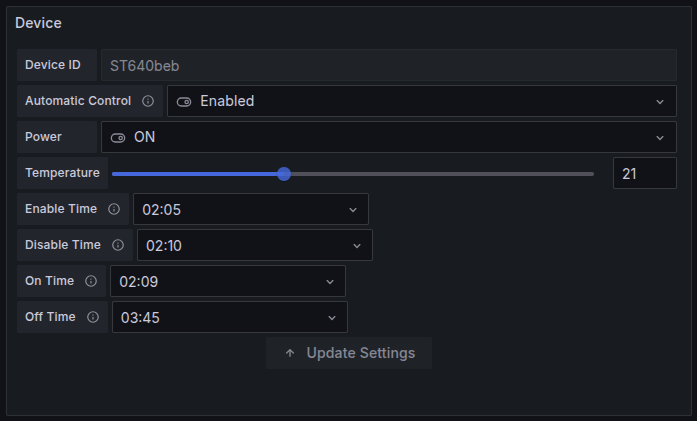Screen dimensions: 697x421
Task: Click the temperature value field showing 21
Action: (x=644, y=173)
